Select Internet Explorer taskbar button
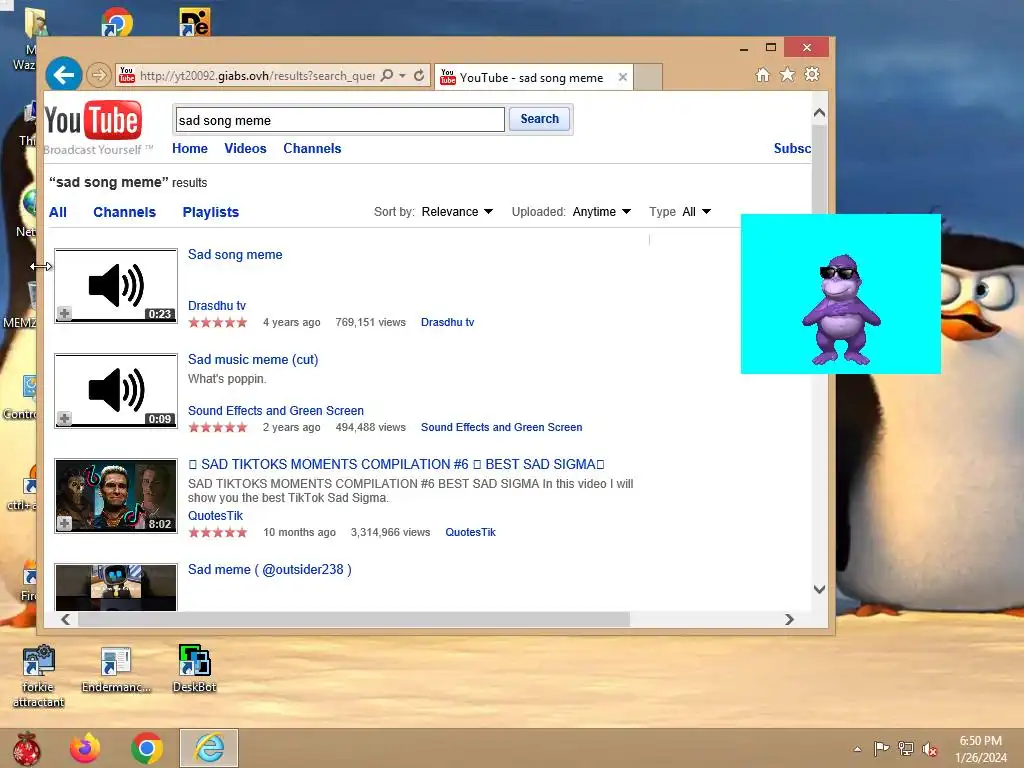This screenshot has height=768, width=1024. (209, 748)
